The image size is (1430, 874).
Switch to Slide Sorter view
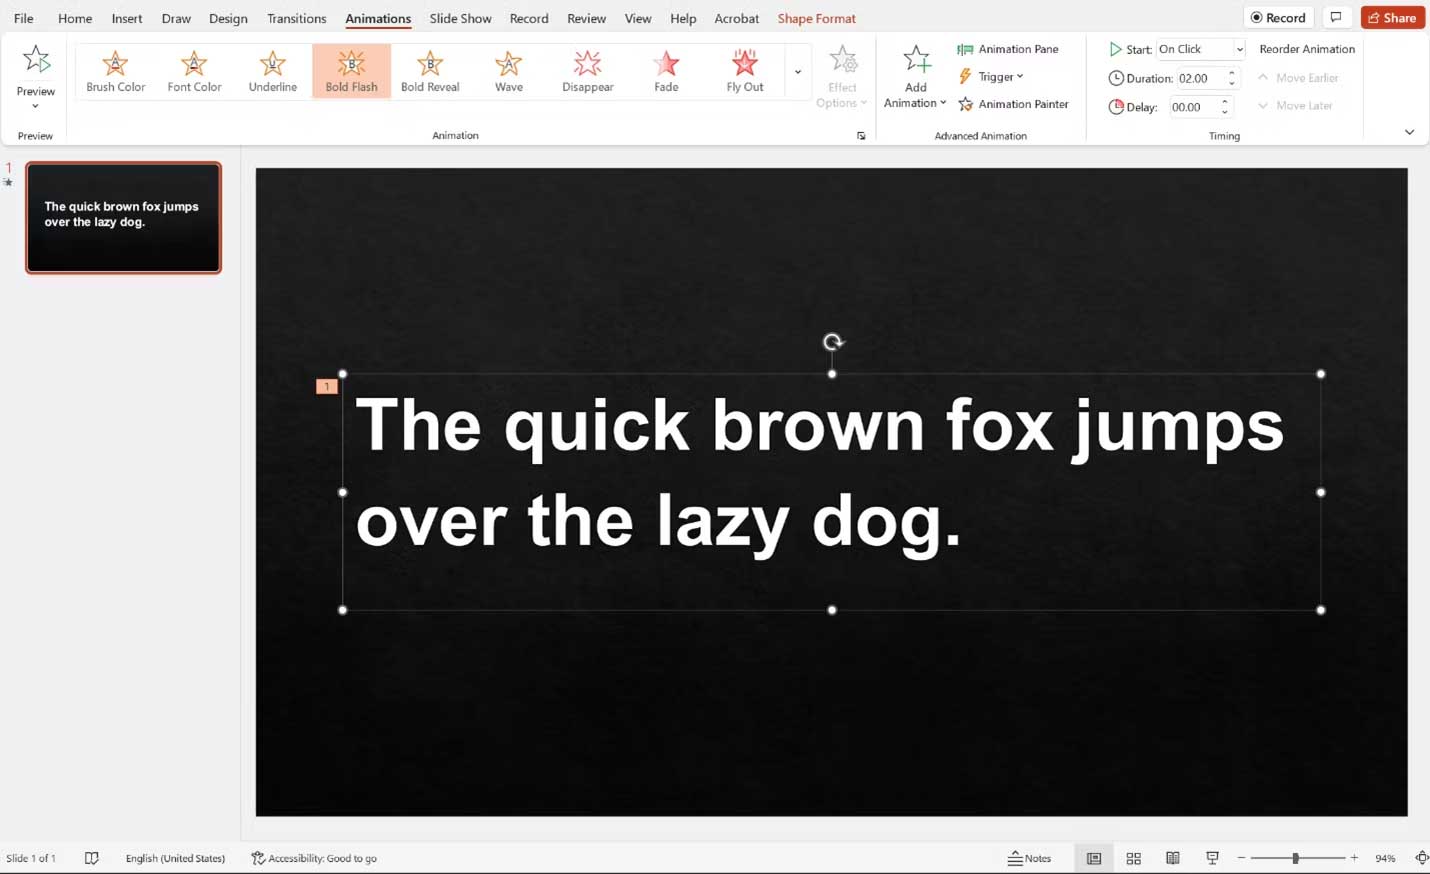click(x=1133, y=858)
